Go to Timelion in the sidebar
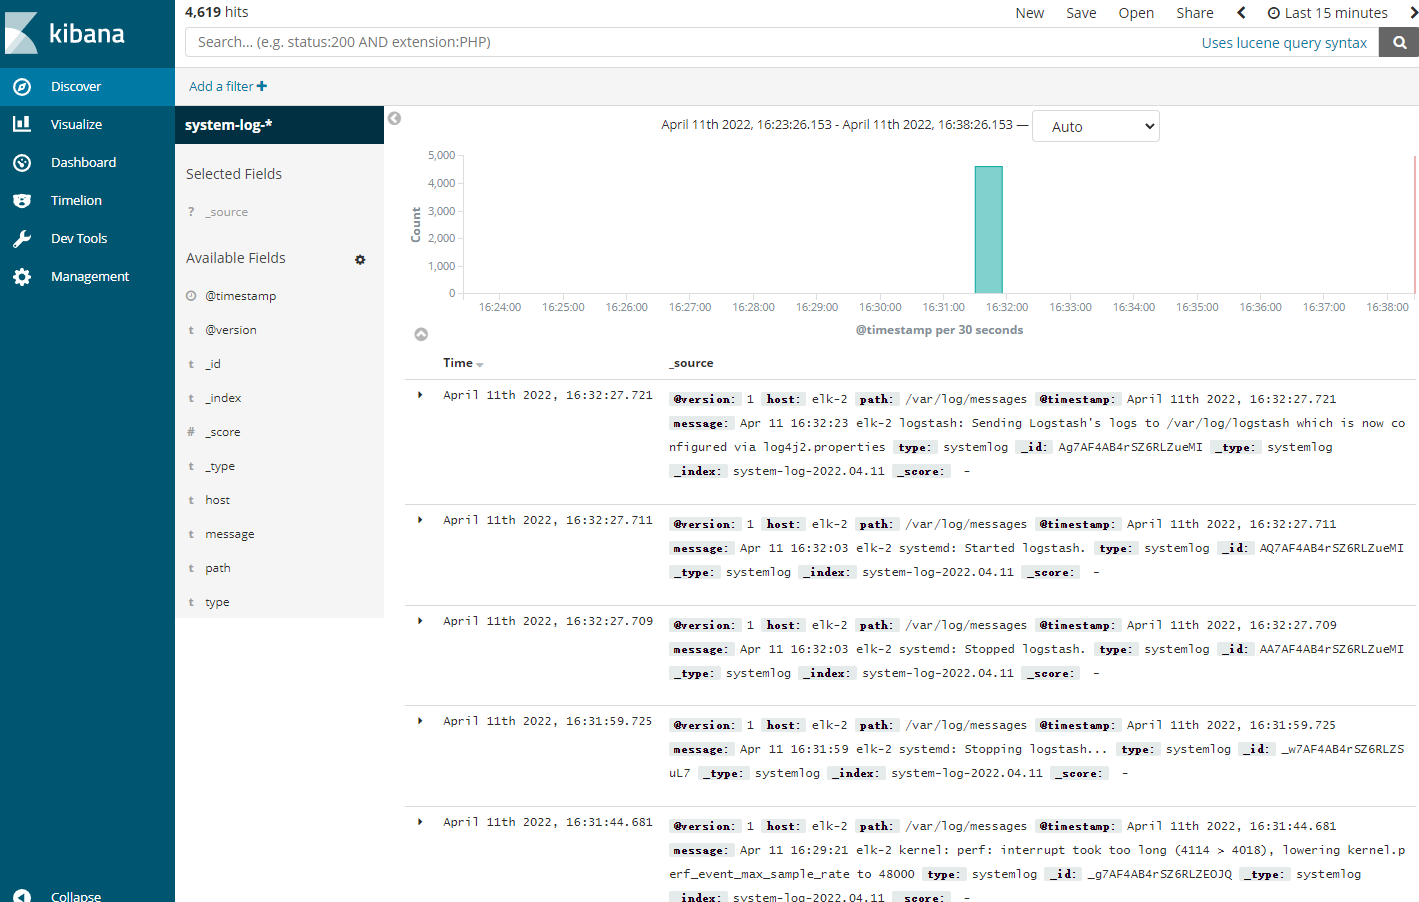Viewport: 1419px width, 902px height. click(76, 201)
